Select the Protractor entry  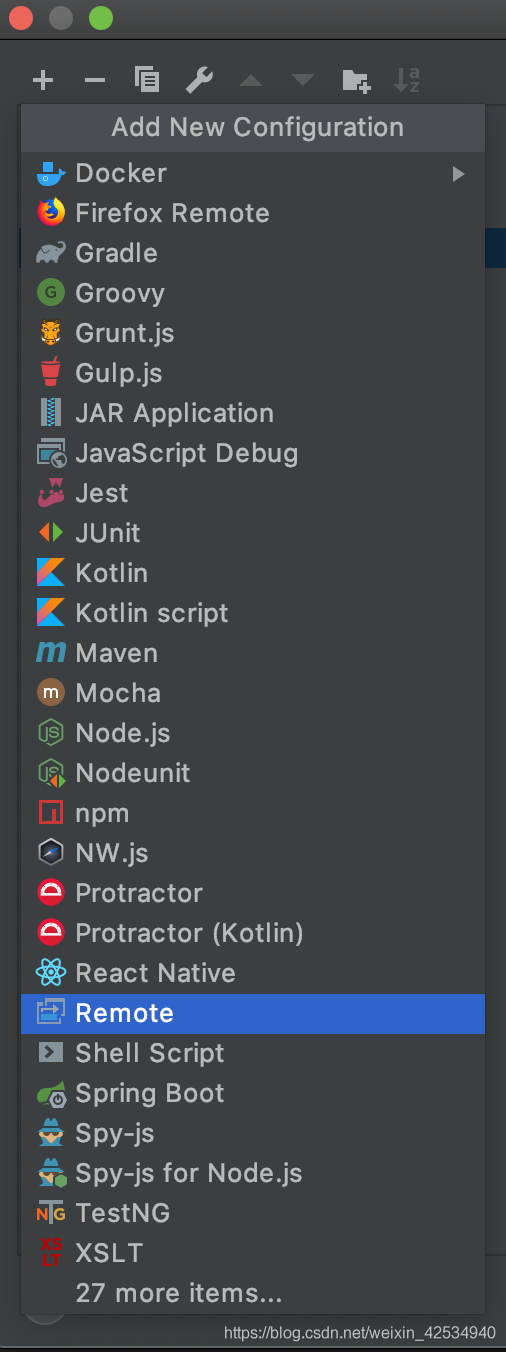[x=253, y=893]
